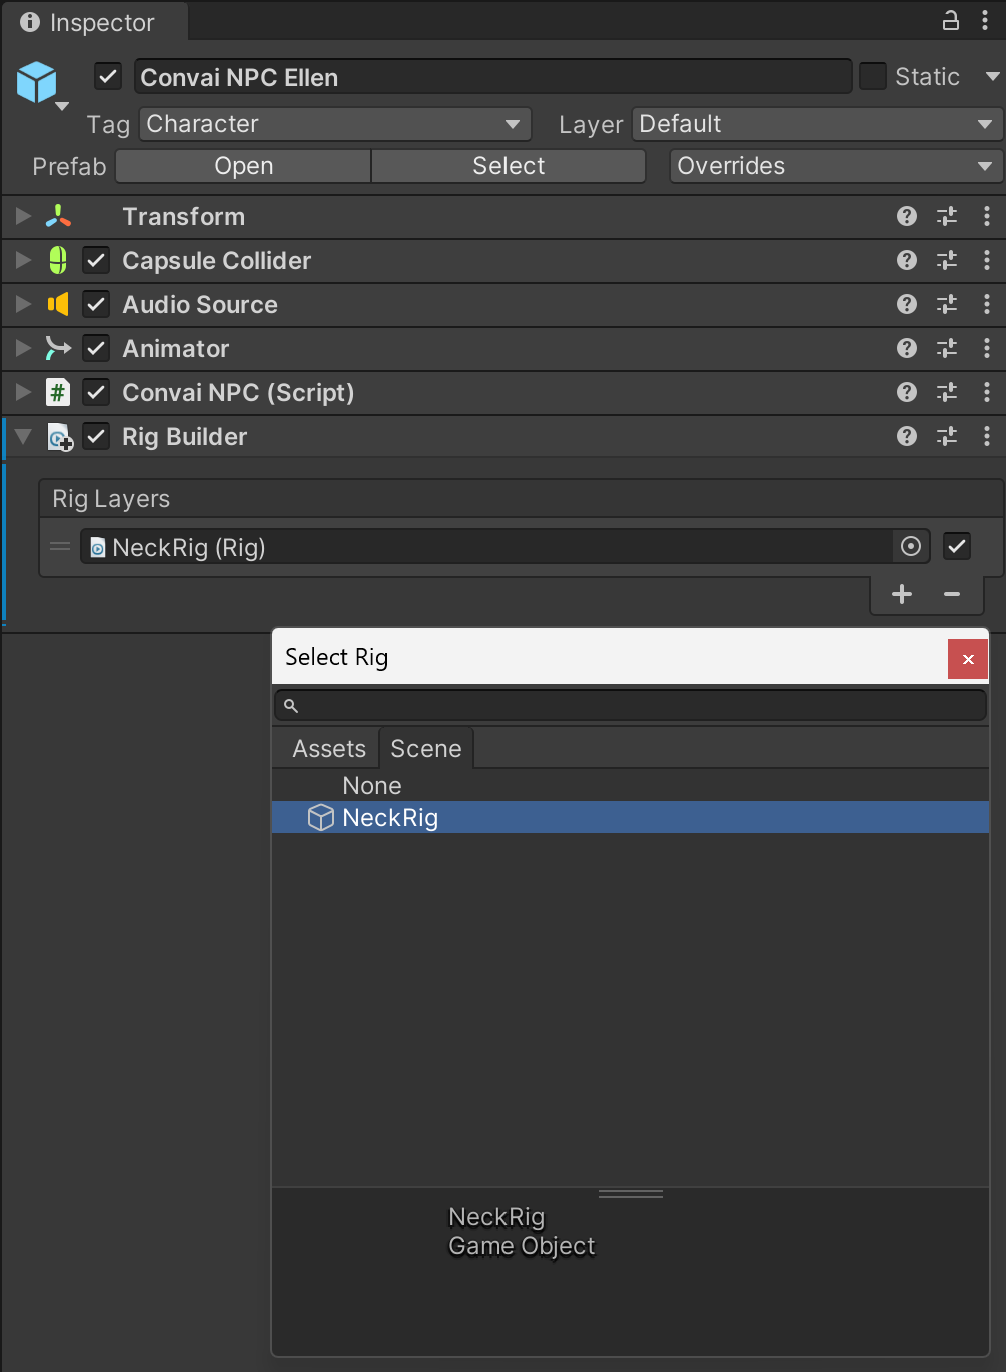
Task: Click the Animator component icon
Action: [x=58, y=348]
